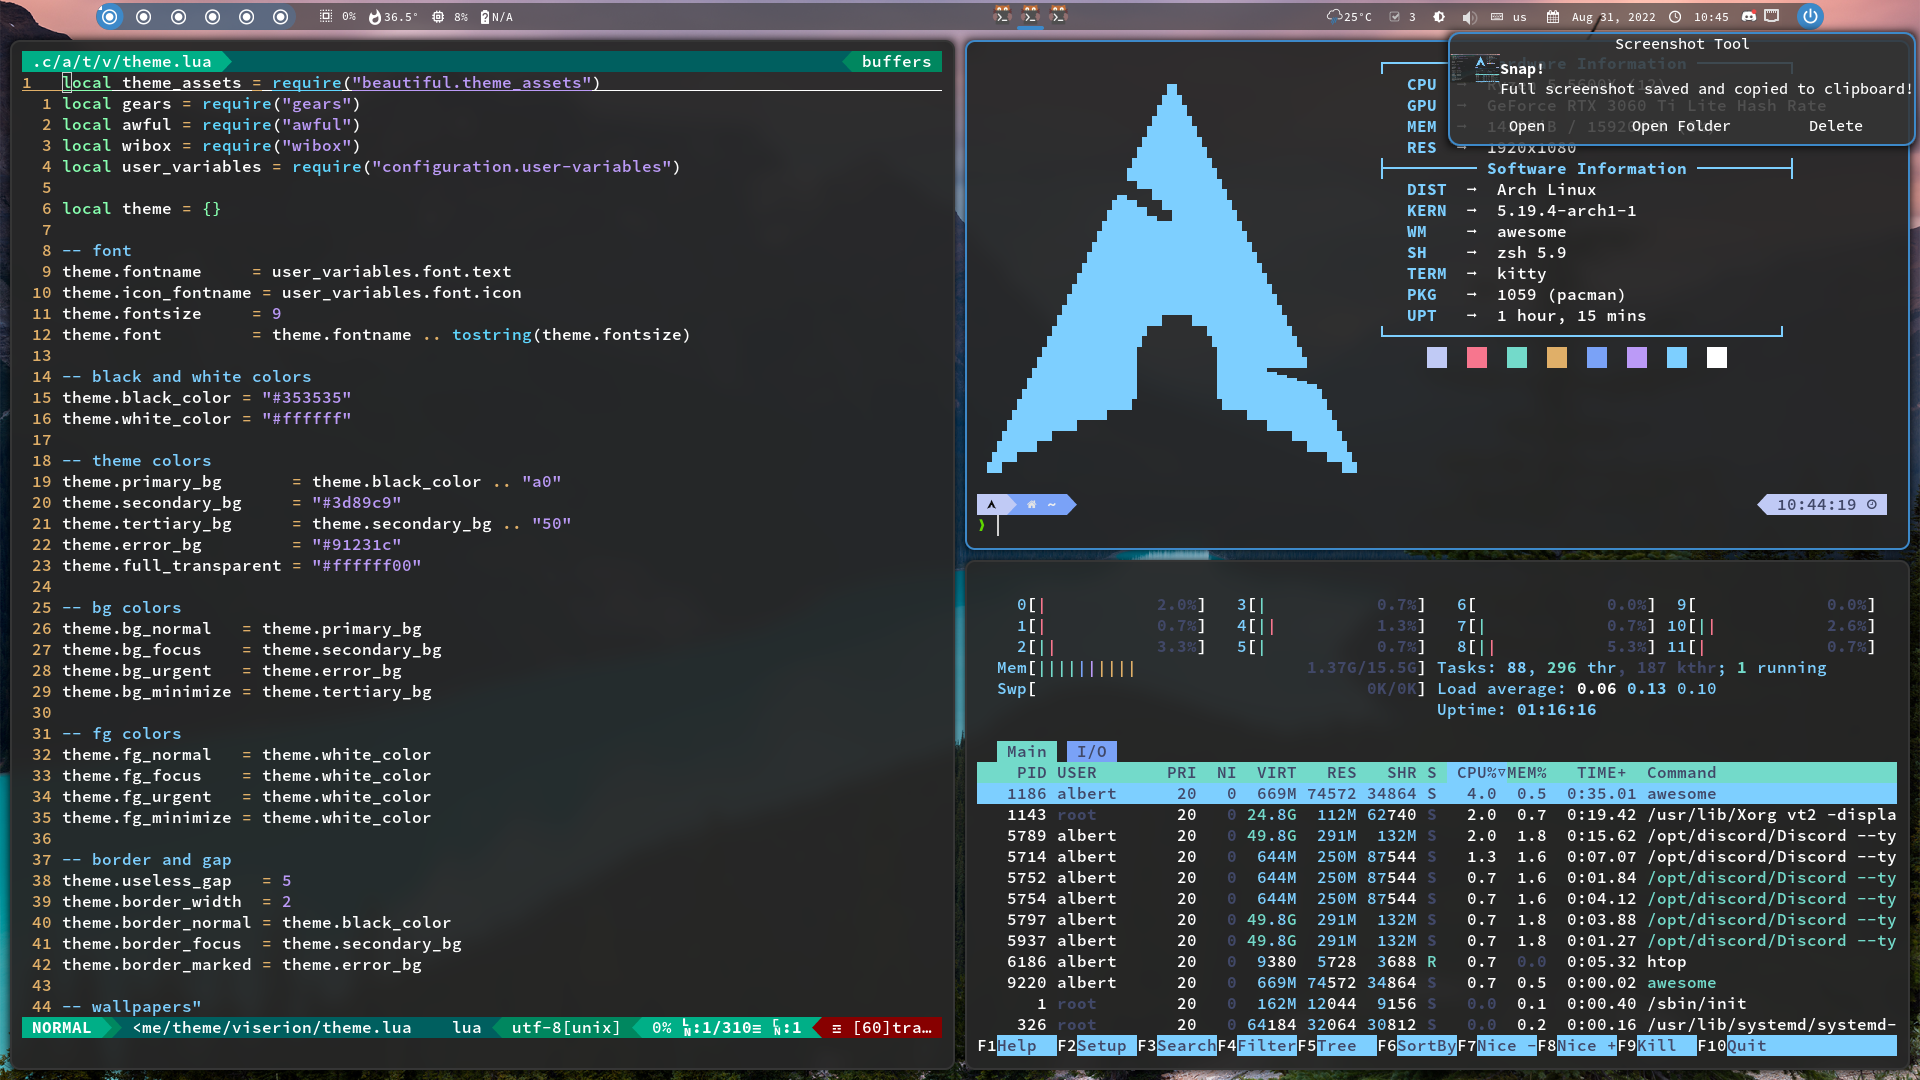Screen dimensions: 1920x1080
Task: Sort htop by Command column header
Action: (1681, 772)
